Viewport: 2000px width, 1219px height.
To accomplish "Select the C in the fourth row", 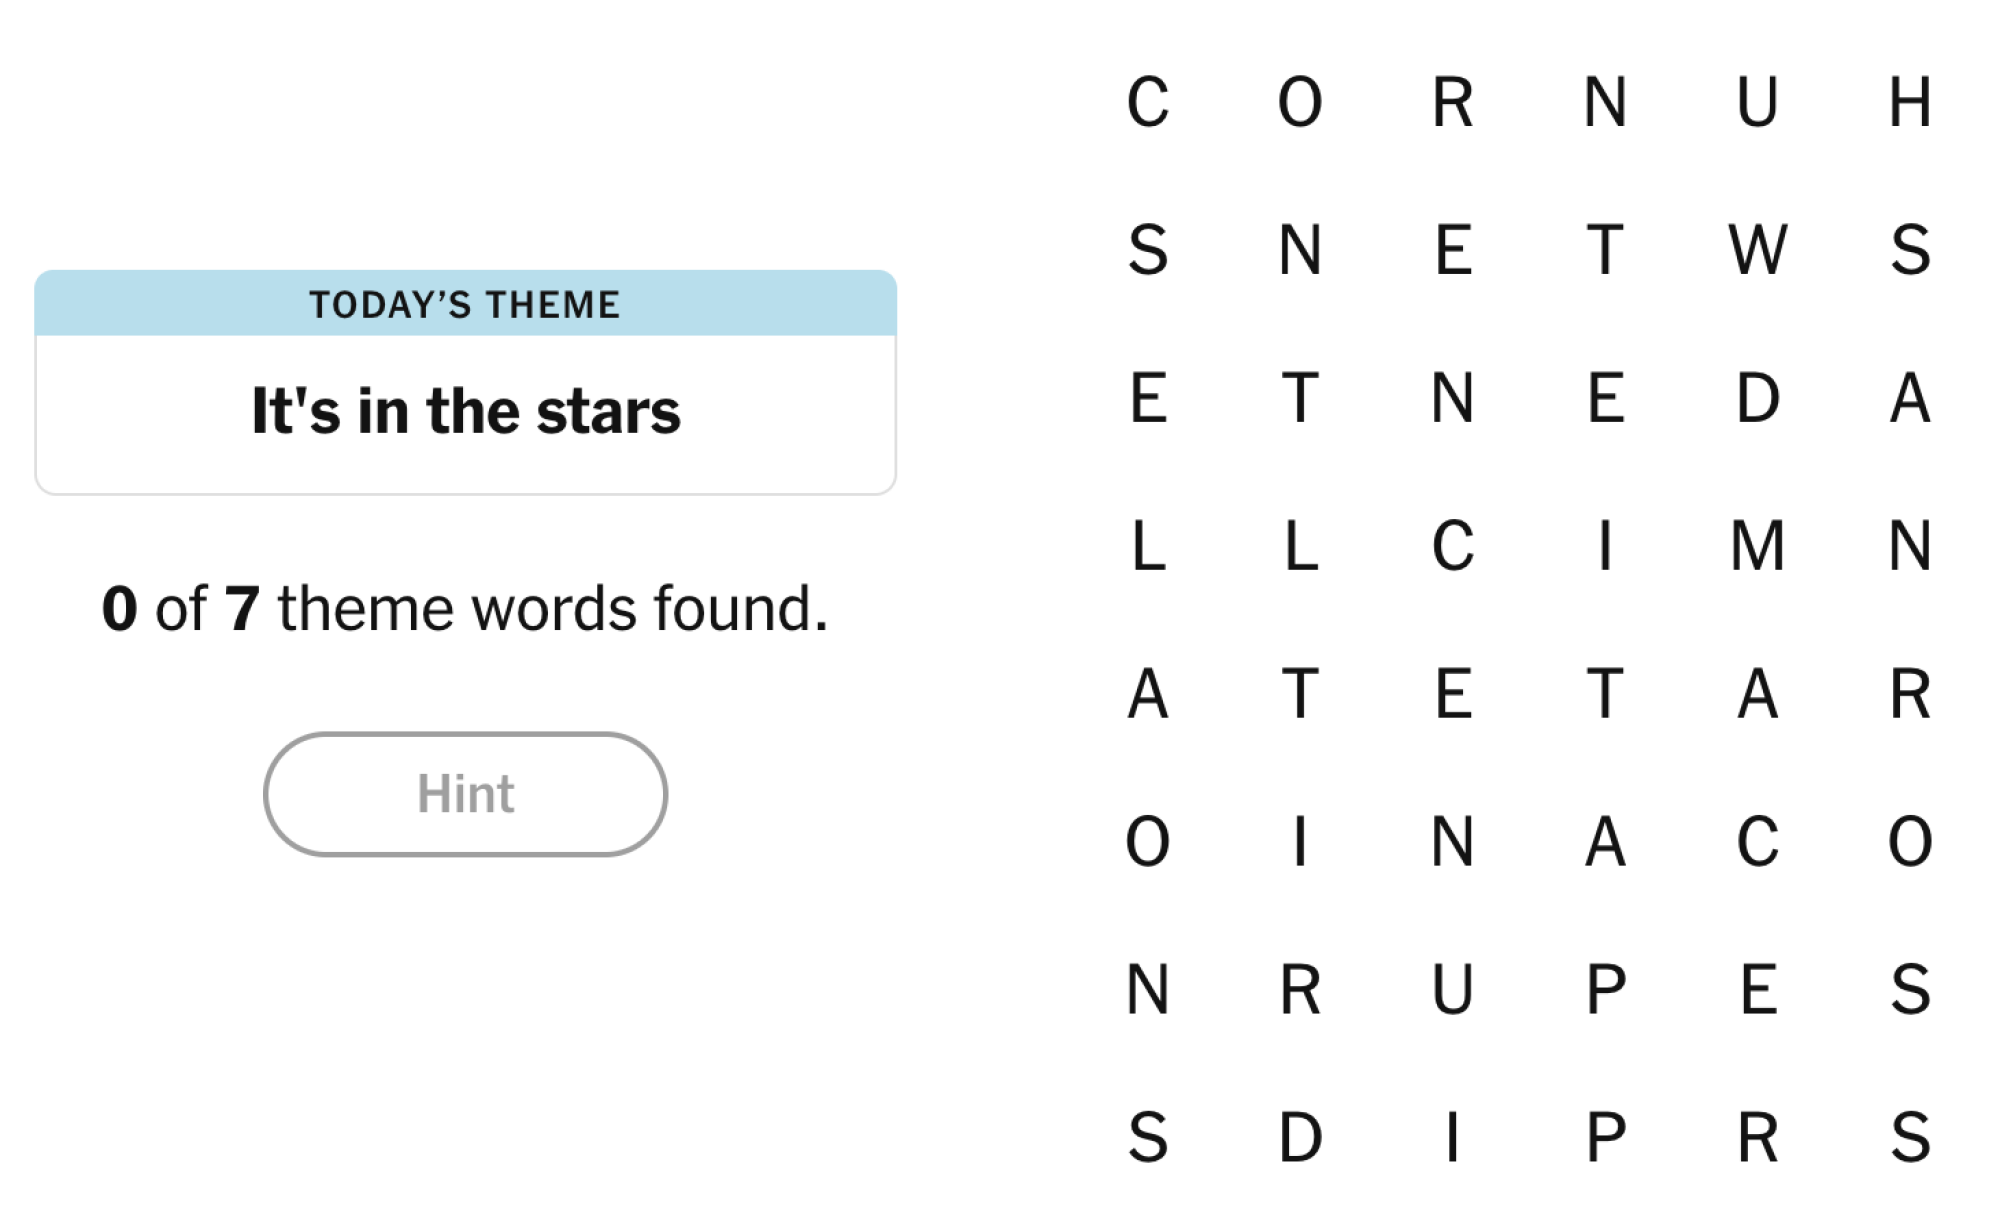I will (x=1455, y=545).
